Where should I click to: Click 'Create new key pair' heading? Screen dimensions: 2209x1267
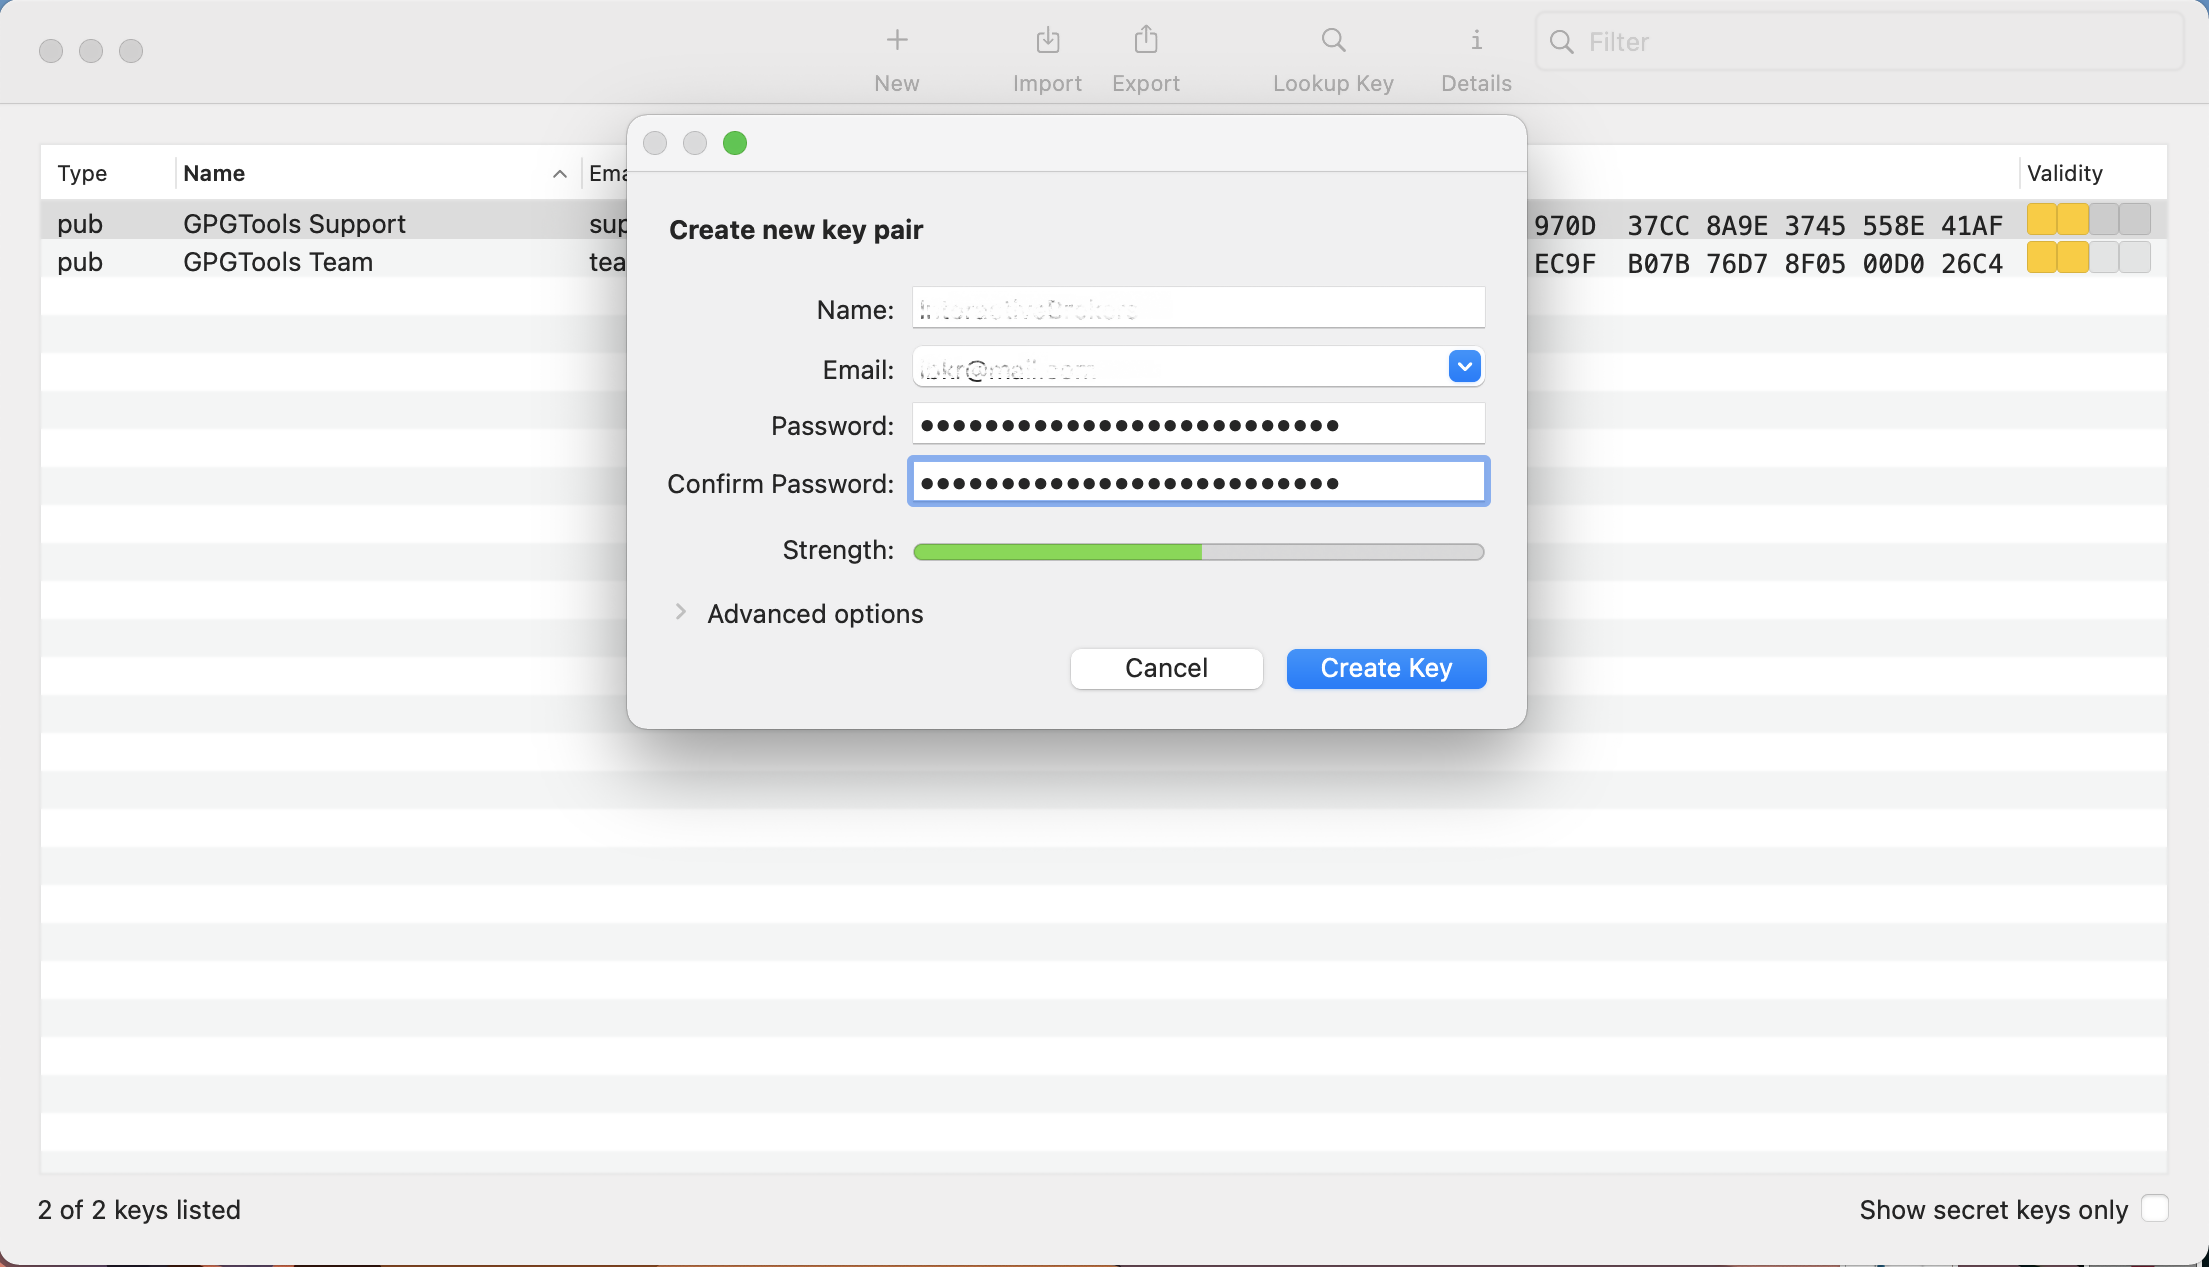pyautogui.click(x=796, y=230)
